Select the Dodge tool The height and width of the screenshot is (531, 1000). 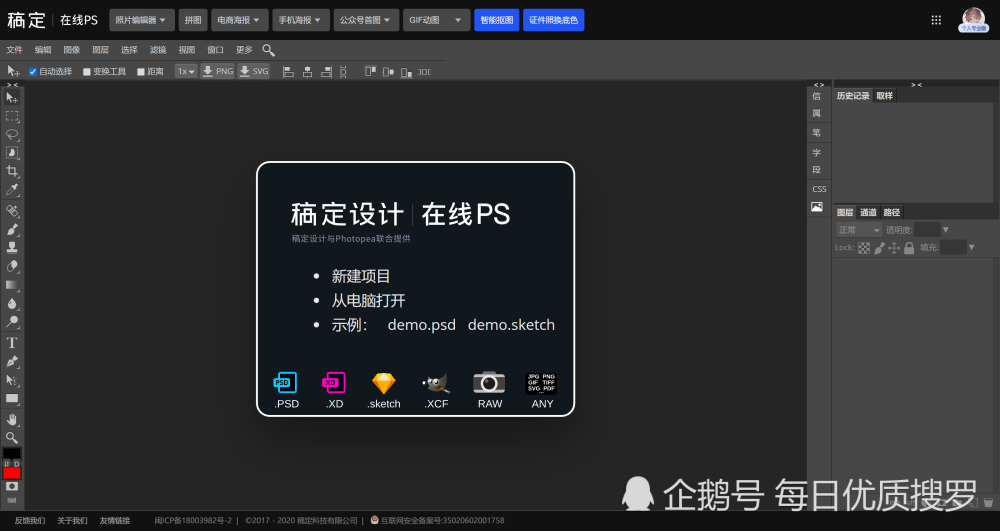(x=12, y=322)
